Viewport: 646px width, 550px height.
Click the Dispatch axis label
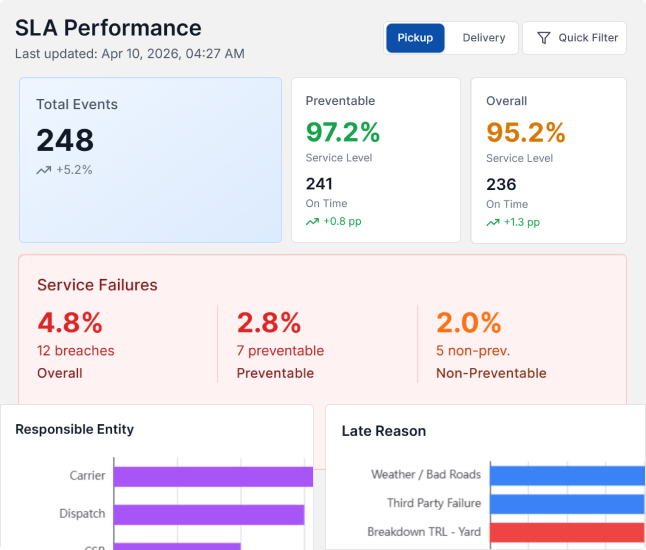tap(82, 513)
